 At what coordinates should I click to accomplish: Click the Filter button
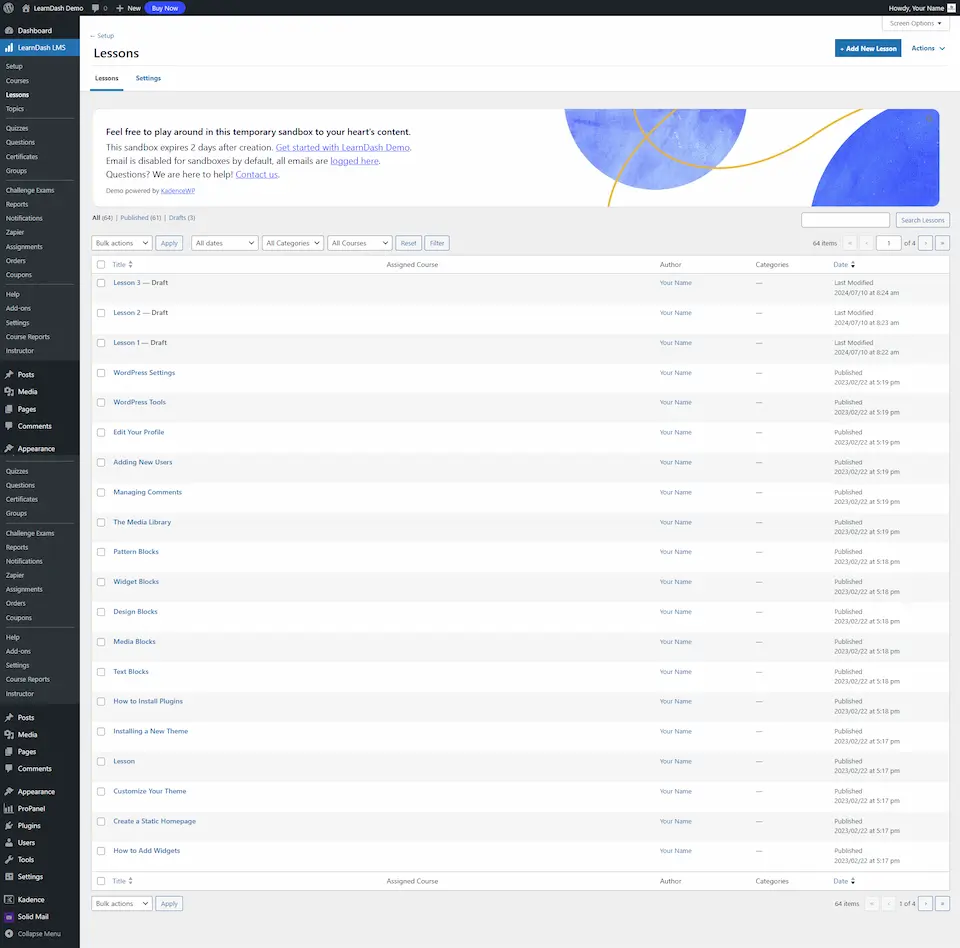pyautogui.click(x=437, y=243)
